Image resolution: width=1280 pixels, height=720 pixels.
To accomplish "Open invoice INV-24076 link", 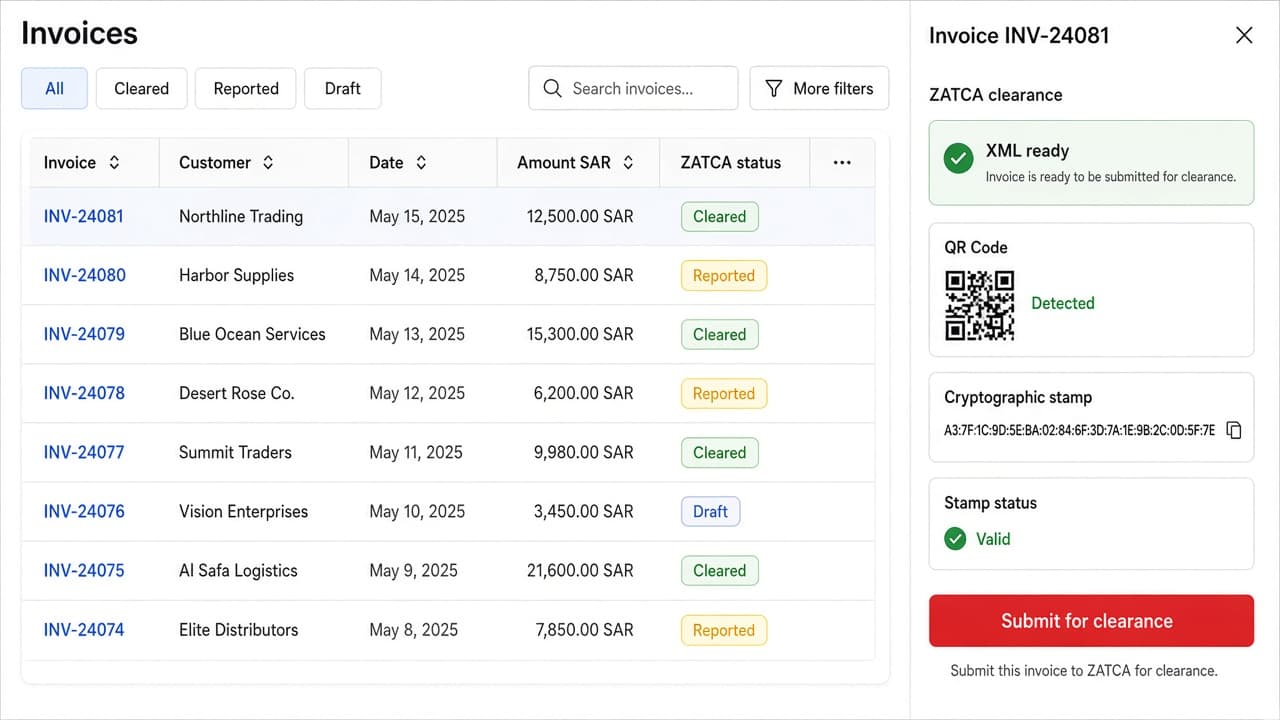I will pos(84,511).
